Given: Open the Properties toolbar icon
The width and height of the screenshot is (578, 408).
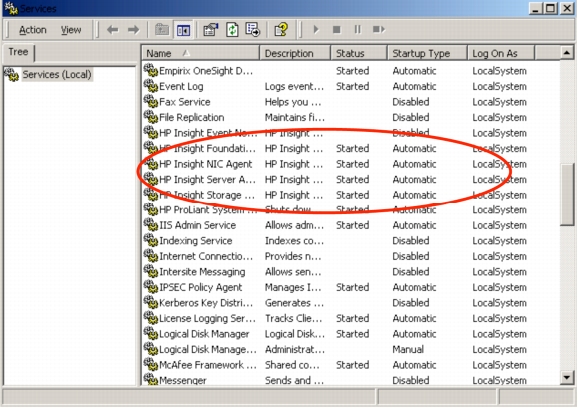Looking at the screenshot, I should (x=210, y=29).
